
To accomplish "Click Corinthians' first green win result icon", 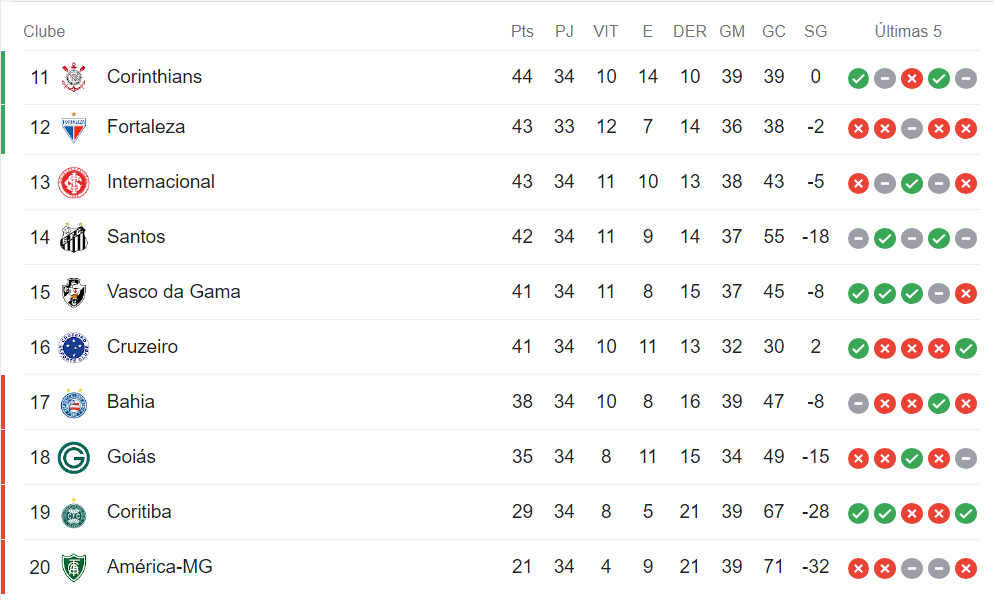I will click(858, 79).
